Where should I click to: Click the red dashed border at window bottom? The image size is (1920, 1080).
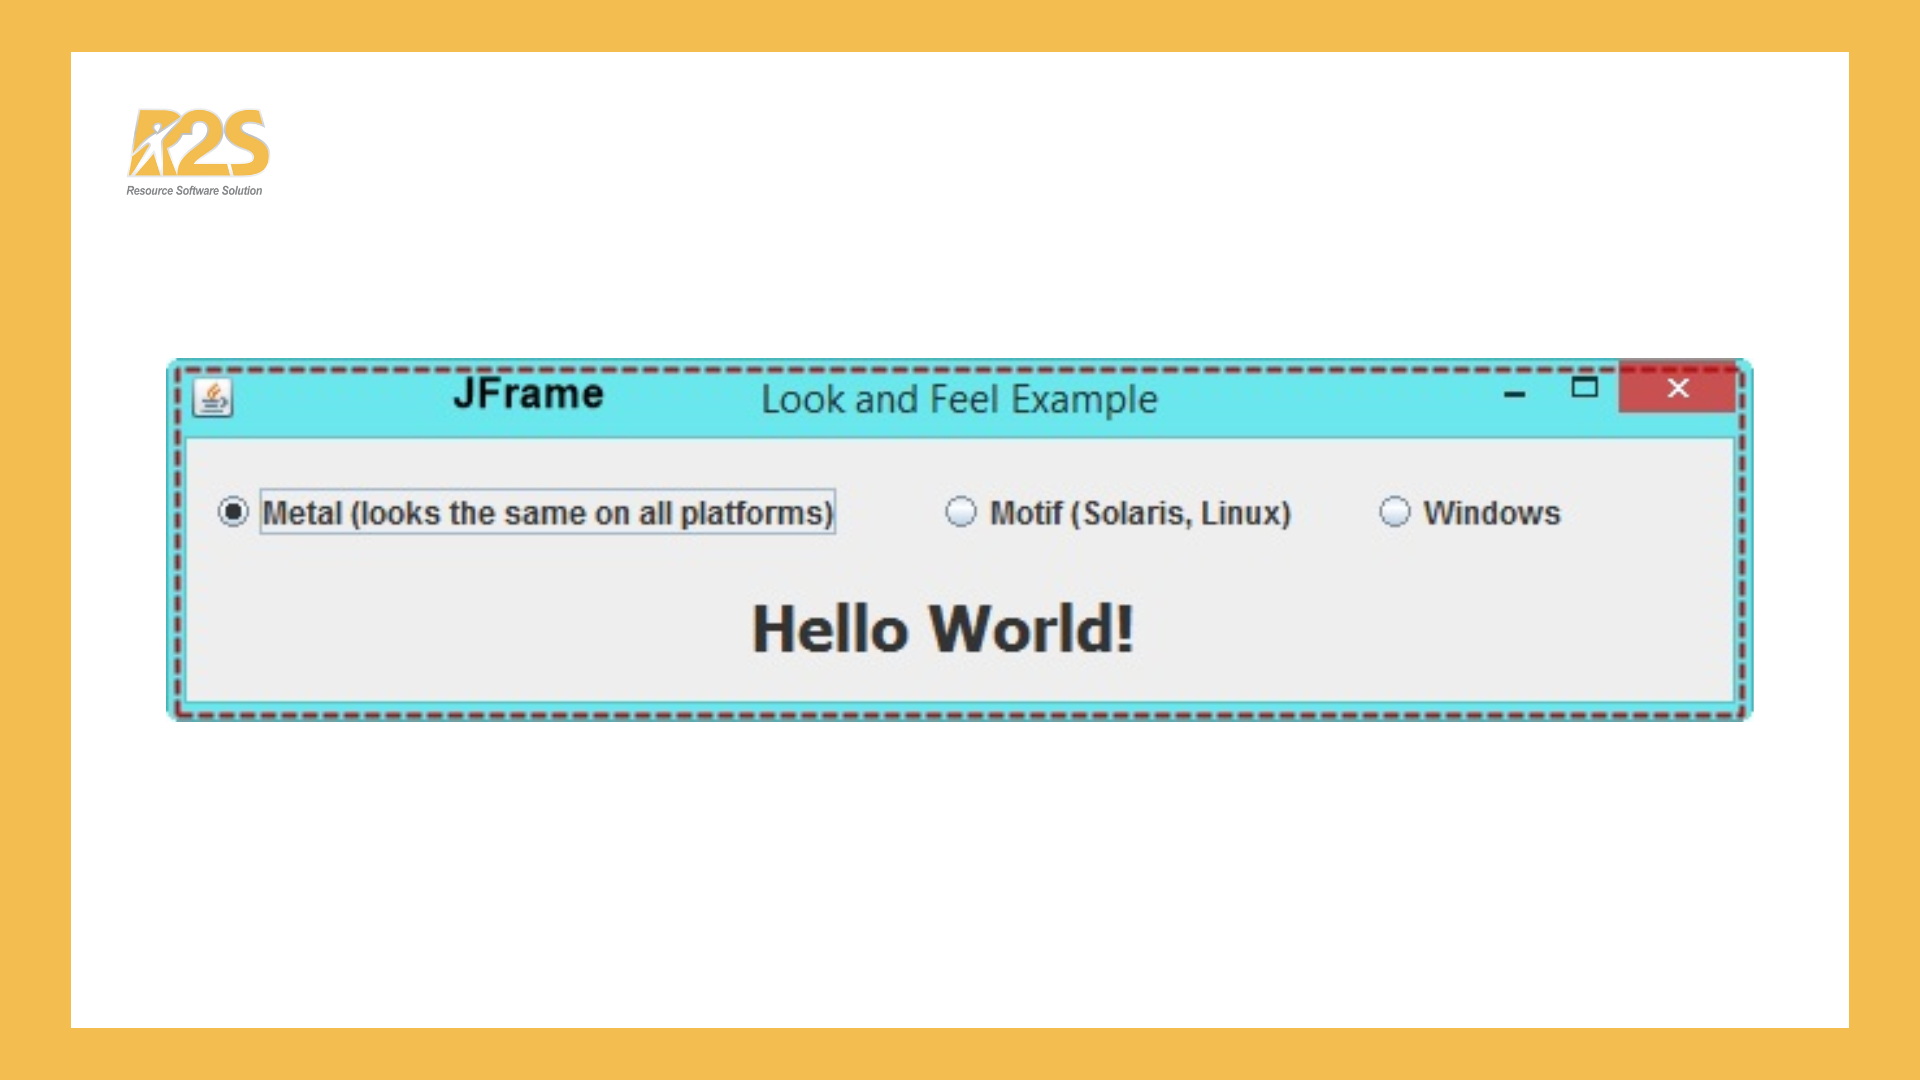click(960, 715)
